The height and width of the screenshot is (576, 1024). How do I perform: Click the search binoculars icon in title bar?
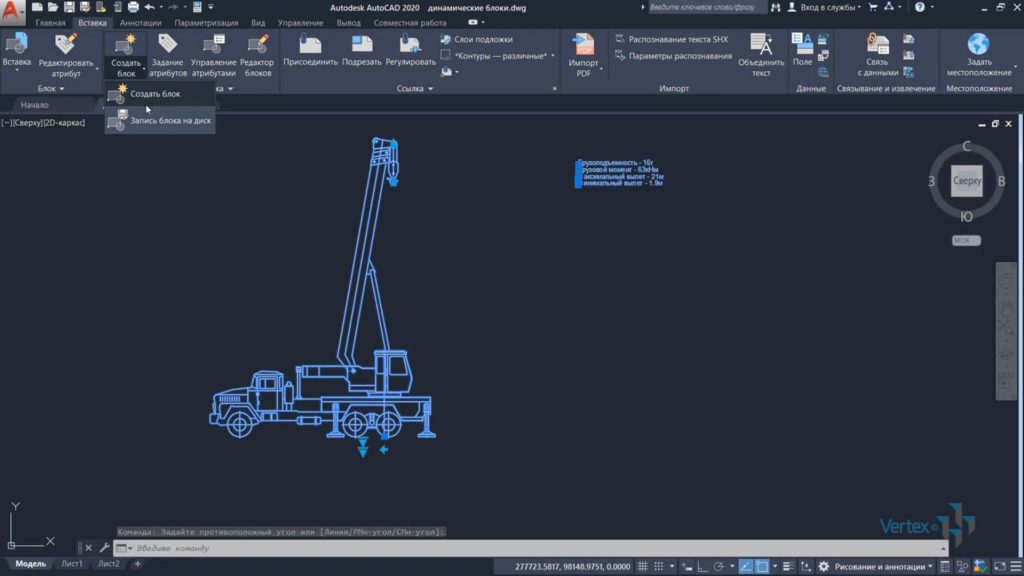(x=775, y=7)
